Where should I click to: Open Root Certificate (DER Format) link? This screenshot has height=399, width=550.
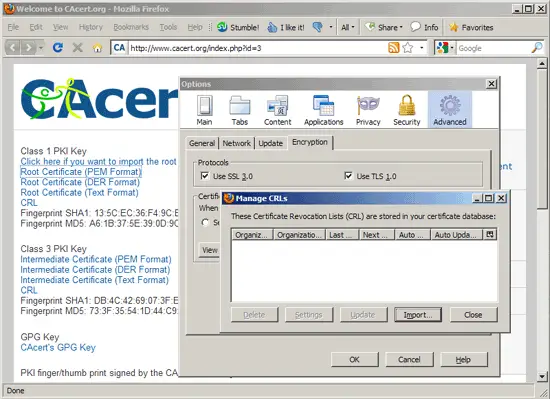click(x=80, y=182)
